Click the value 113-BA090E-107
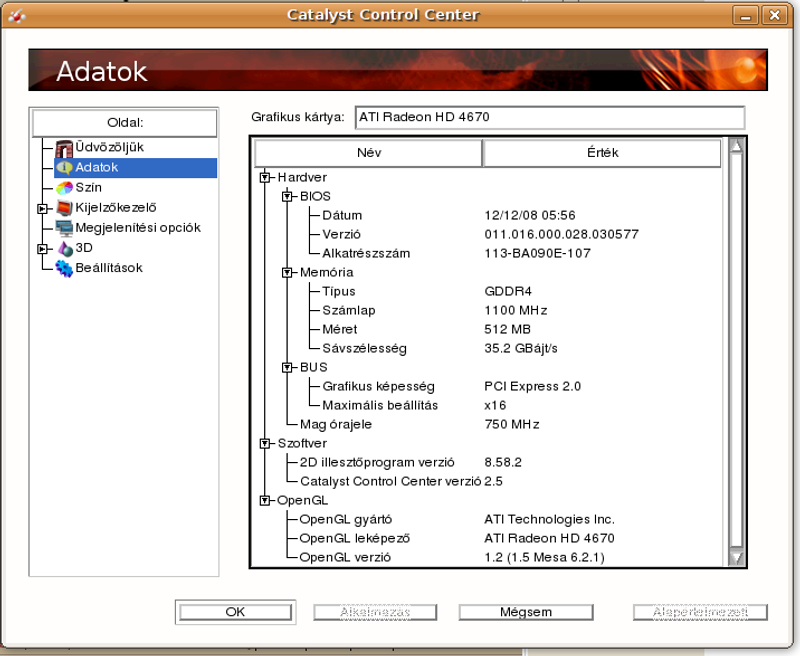The height and width of the screenshot is (656, 800). (x=537, y=254)
